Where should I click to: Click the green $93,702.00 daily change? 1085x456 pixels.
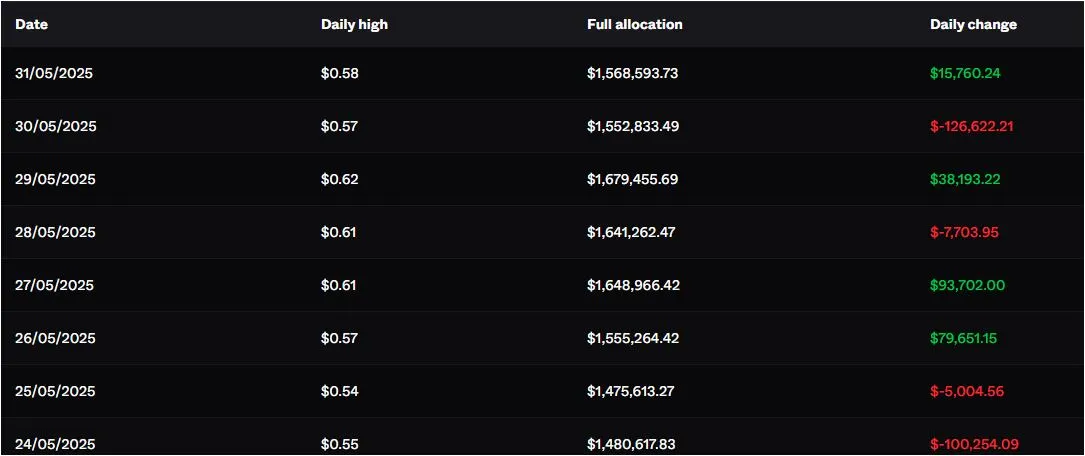(967, 286)
